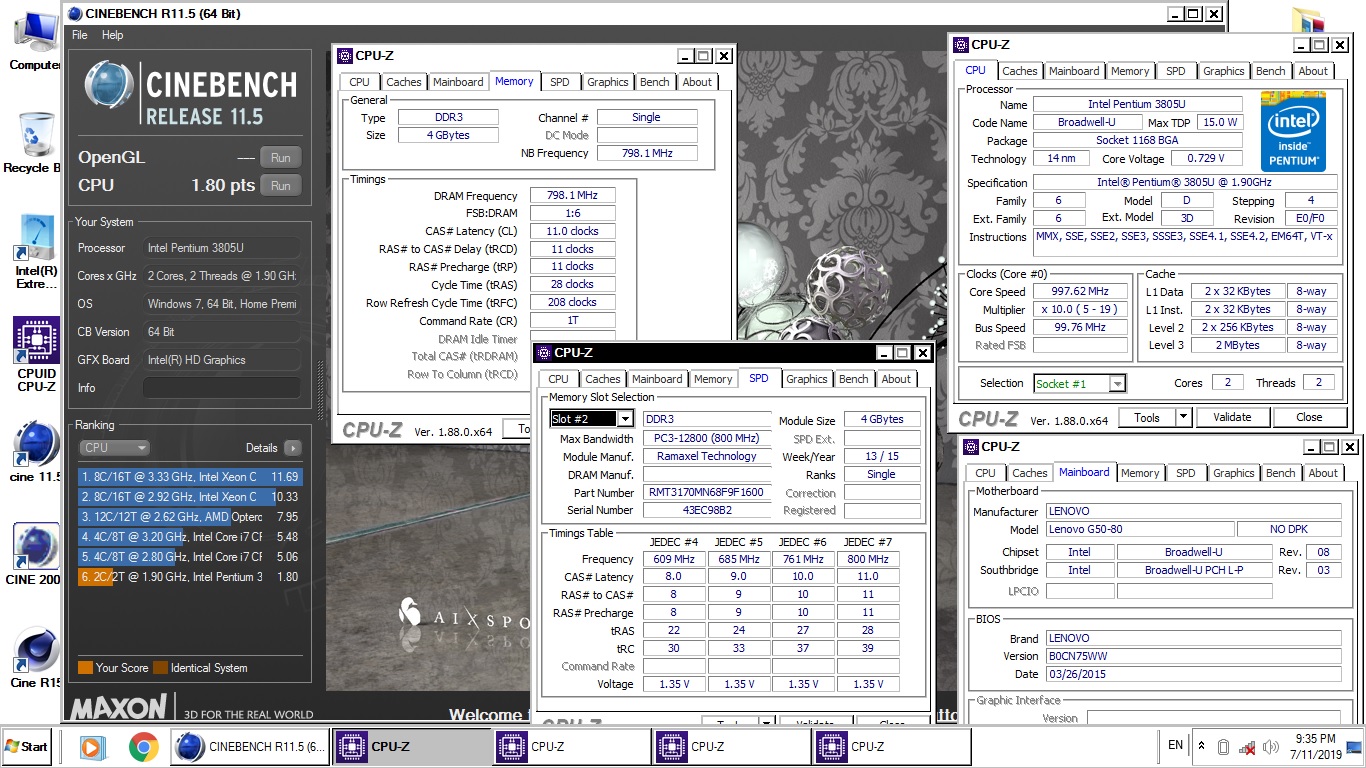Open Memory tab in CPU-Z Mainboard window
Image resolution: width=1366 pixels, height=768 pixels.
[x=1140, y=473]
